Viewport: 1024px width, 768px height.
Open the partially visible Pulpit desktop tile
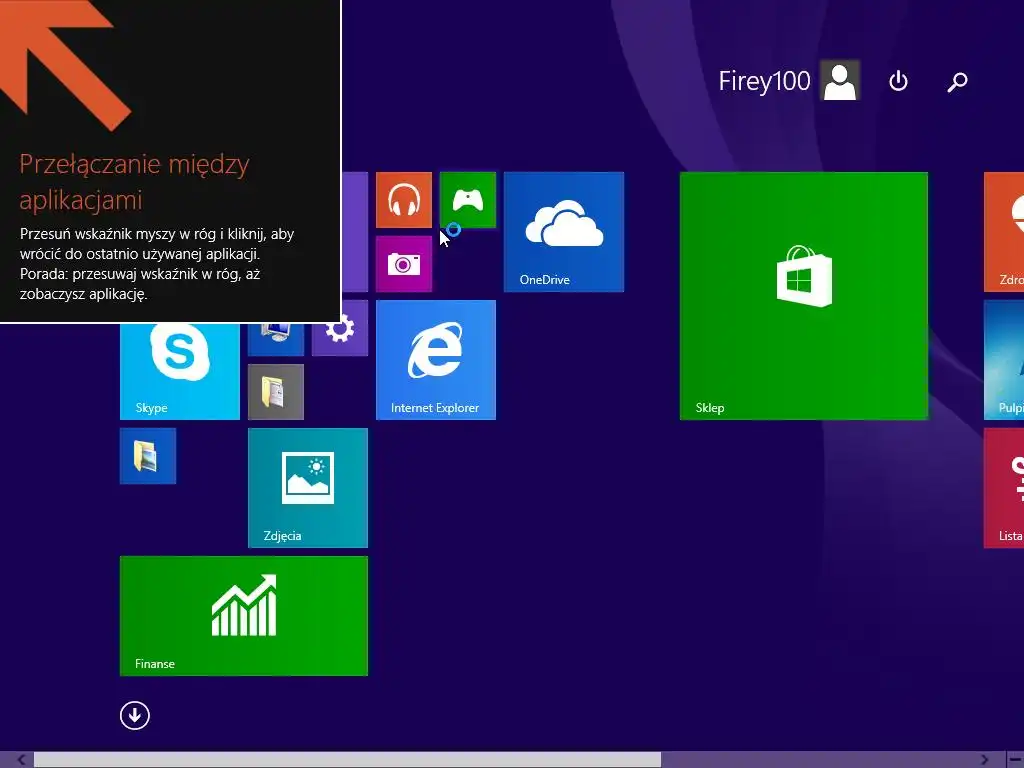point(1004,360)
